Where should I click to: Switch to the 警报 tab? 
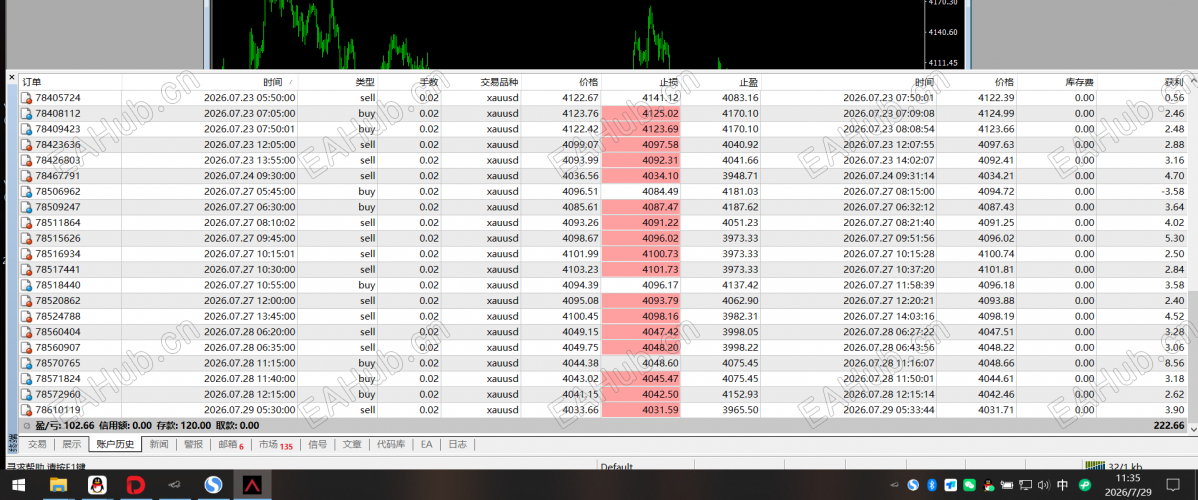tap(193, 444)
